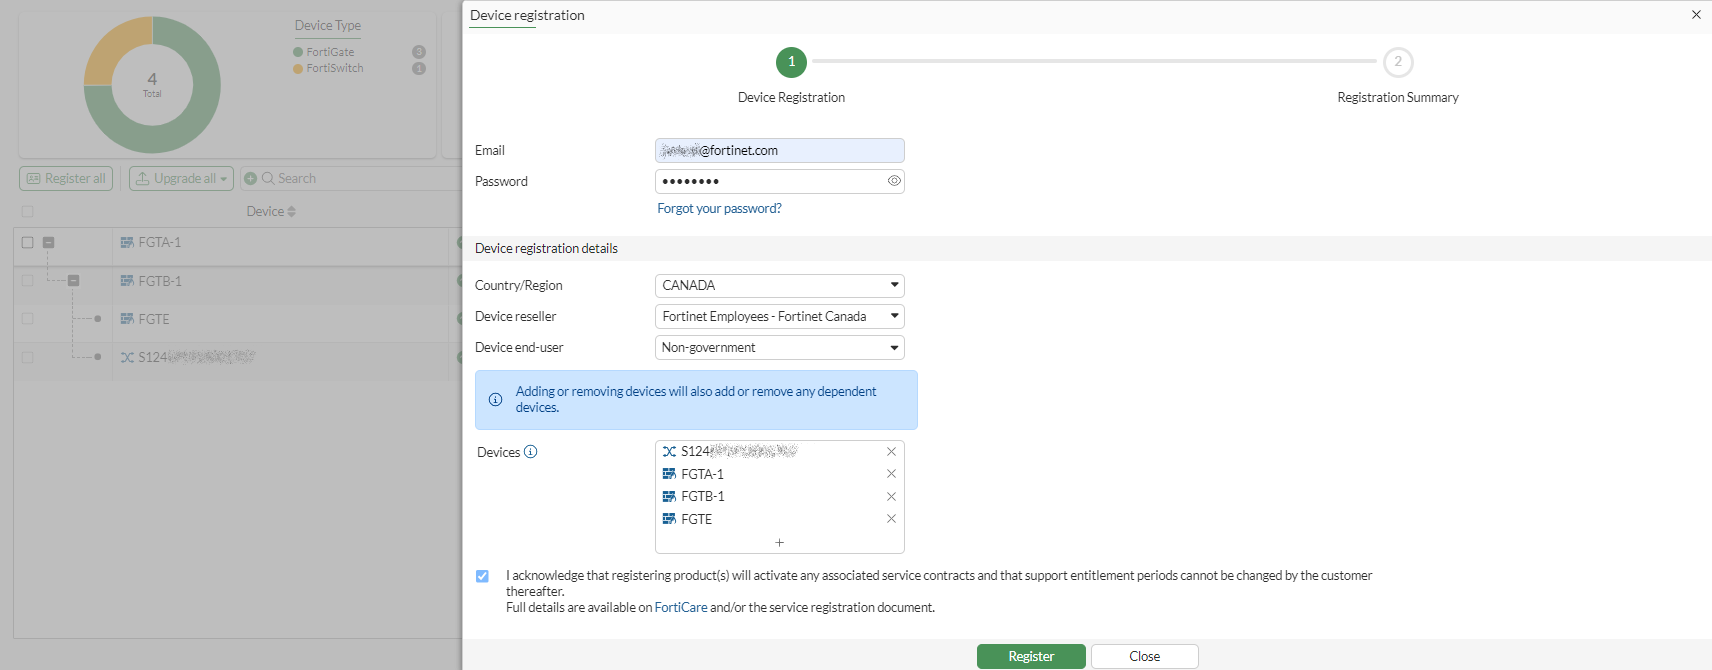Show the password with eye icon
The width and height of the screenshot is (1712, 670).
(894, 181)
